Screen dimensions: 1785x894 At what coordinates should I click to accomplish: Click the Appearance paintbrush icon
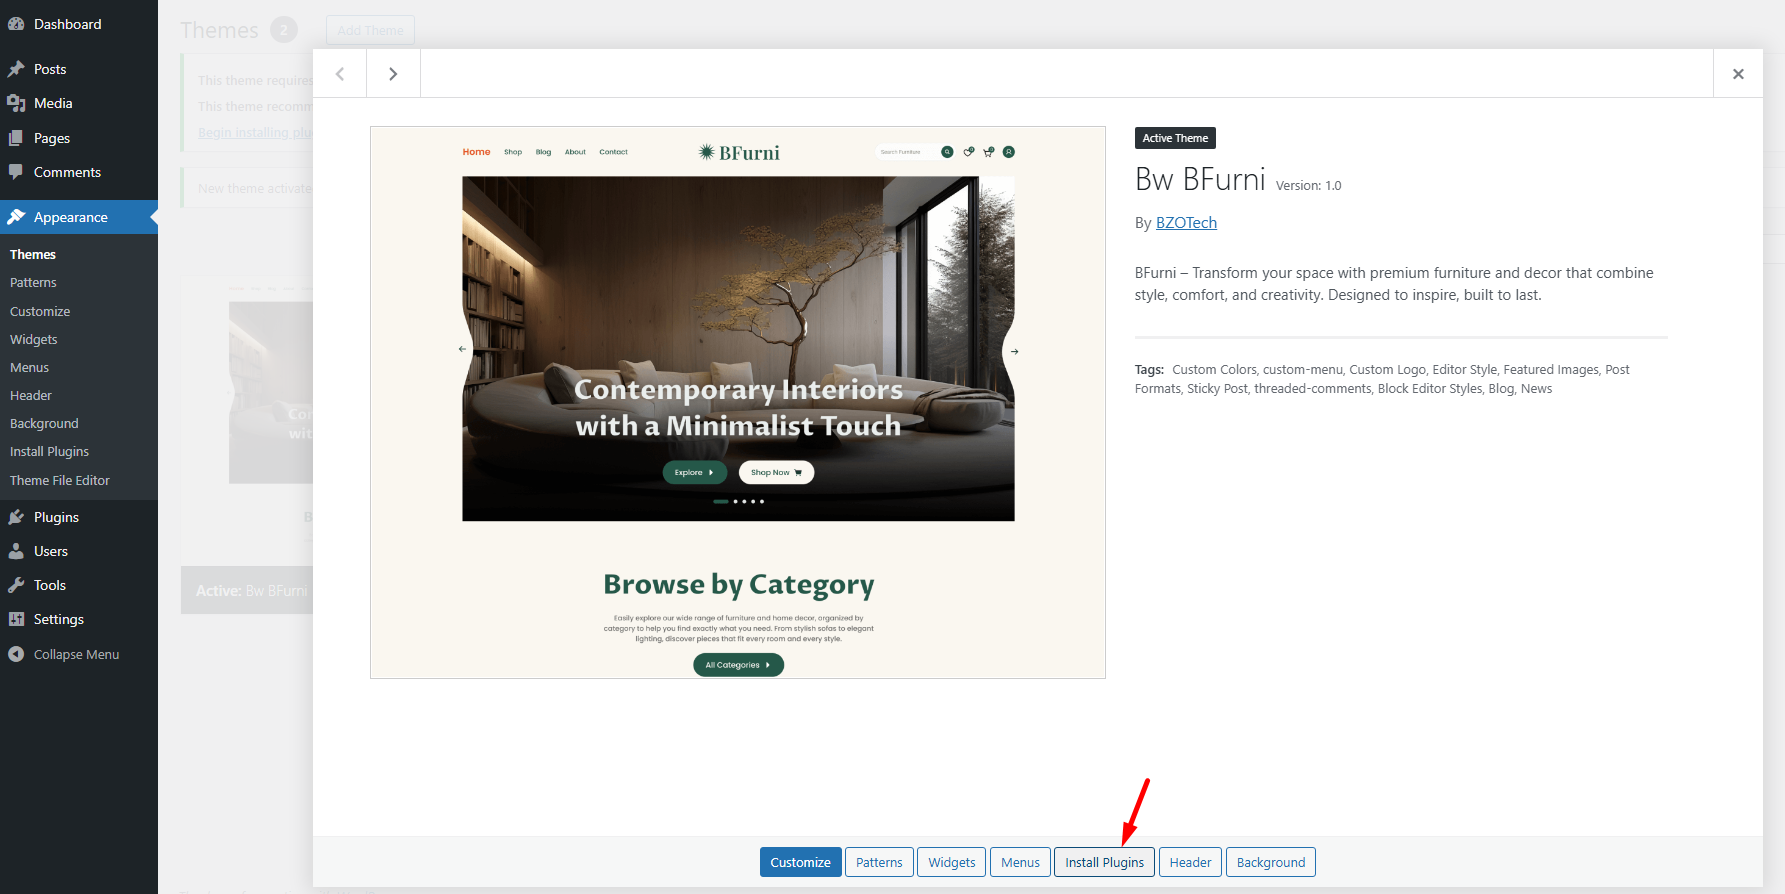(x=16, y=217)
